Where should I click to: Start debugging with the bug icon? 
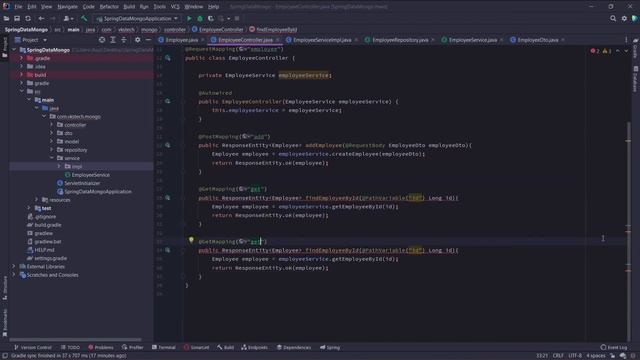pyautogui.click(x=200, y=18)
